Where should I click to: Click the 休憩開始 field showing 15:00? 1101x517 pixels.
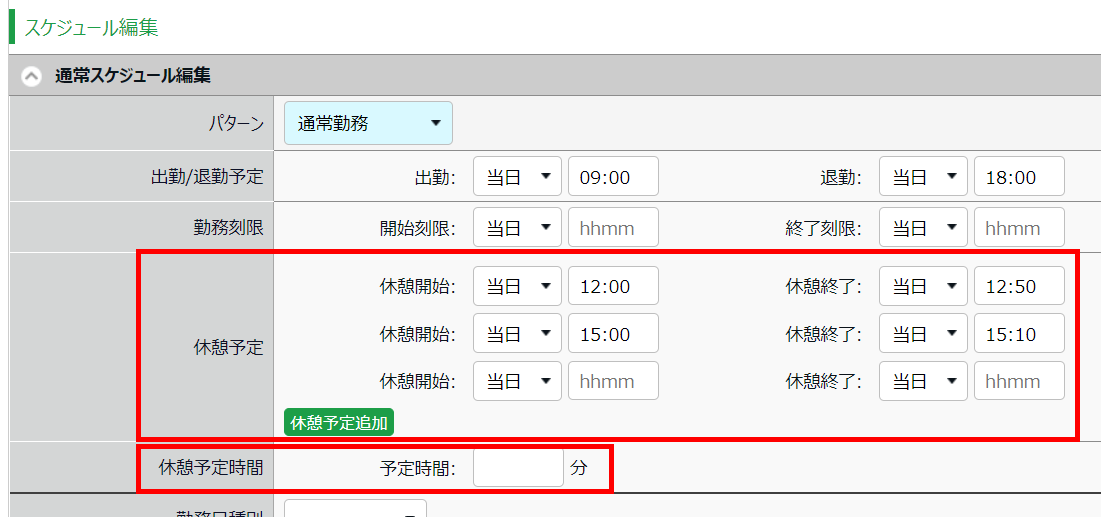coord(613,334)
